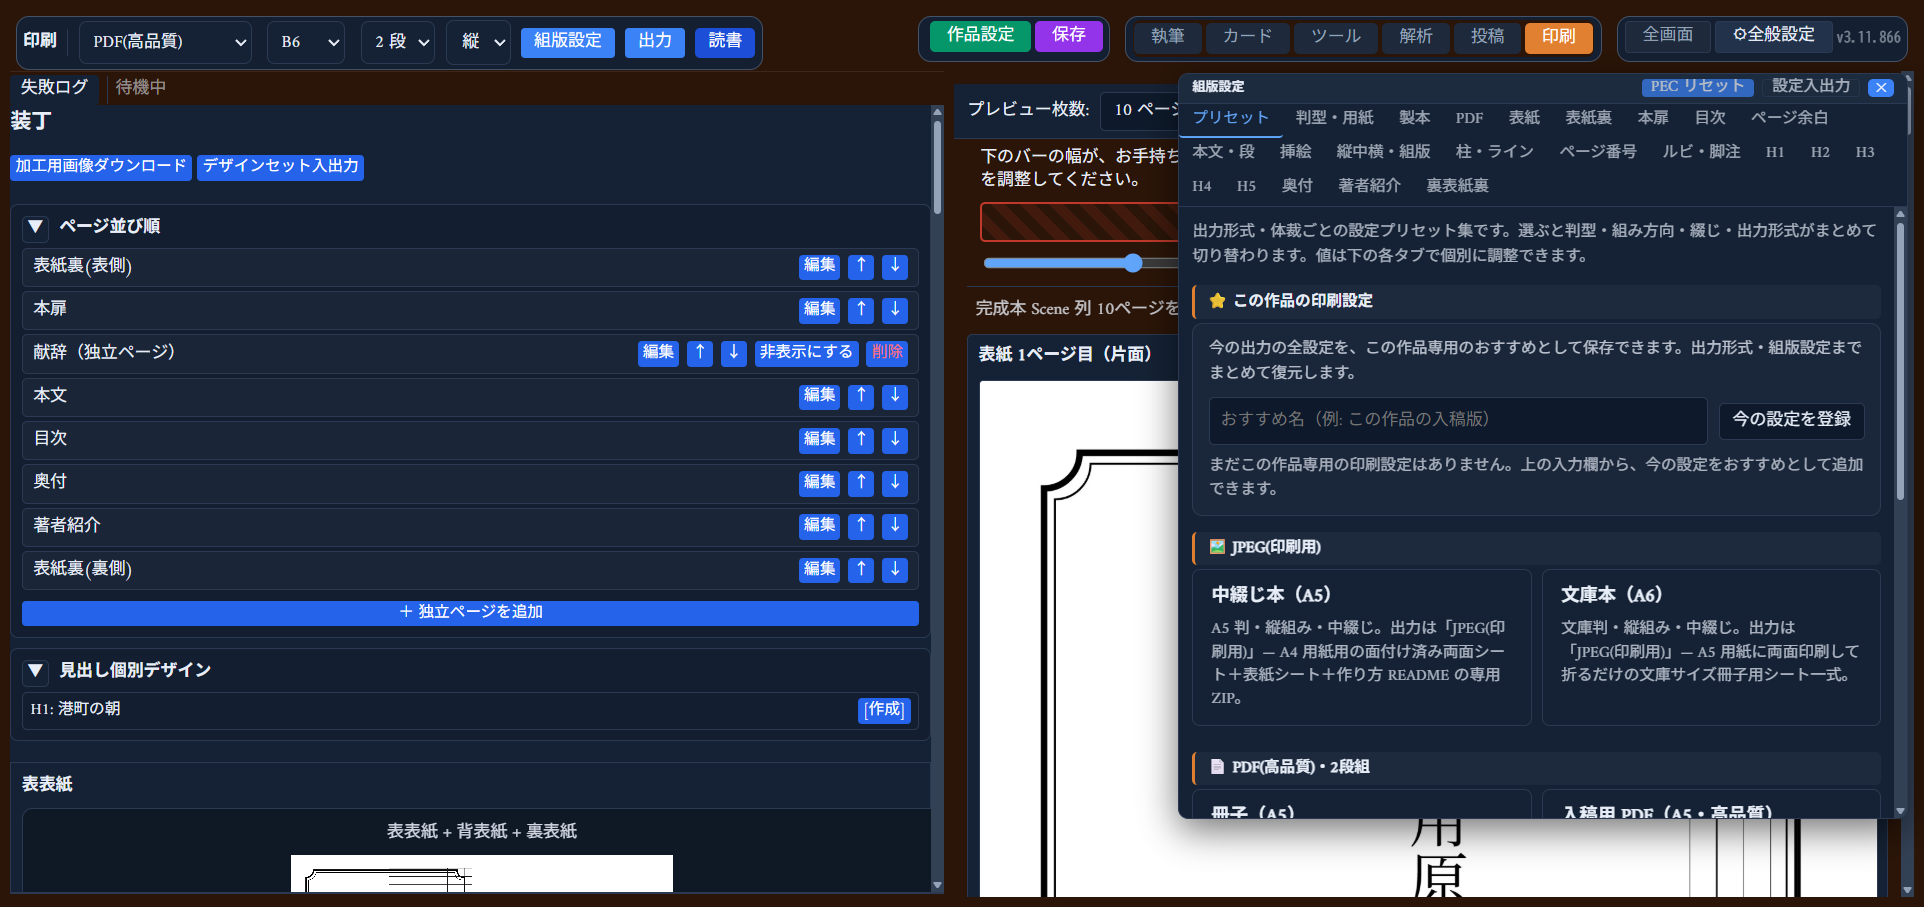Select the ルビ・脚注 tab
The image size is (1924, 907).
point(1701,152)
